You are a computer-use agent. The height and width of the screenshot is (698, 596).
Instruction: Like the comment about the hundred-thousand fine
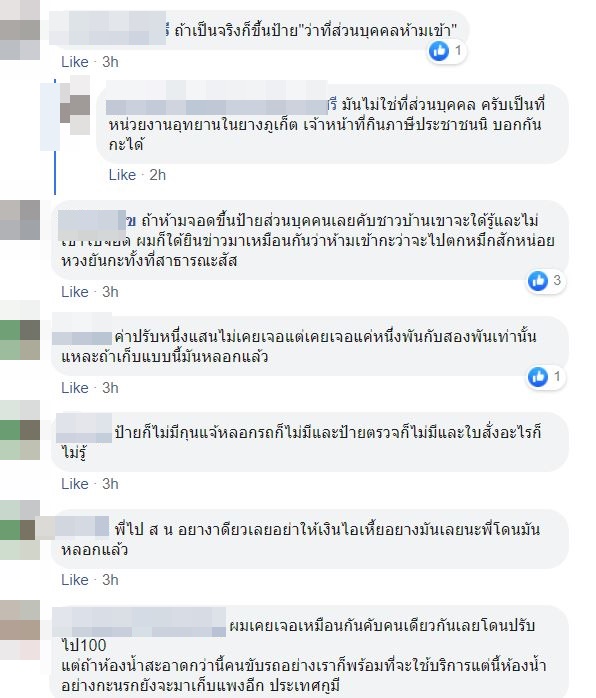point(75,388)
